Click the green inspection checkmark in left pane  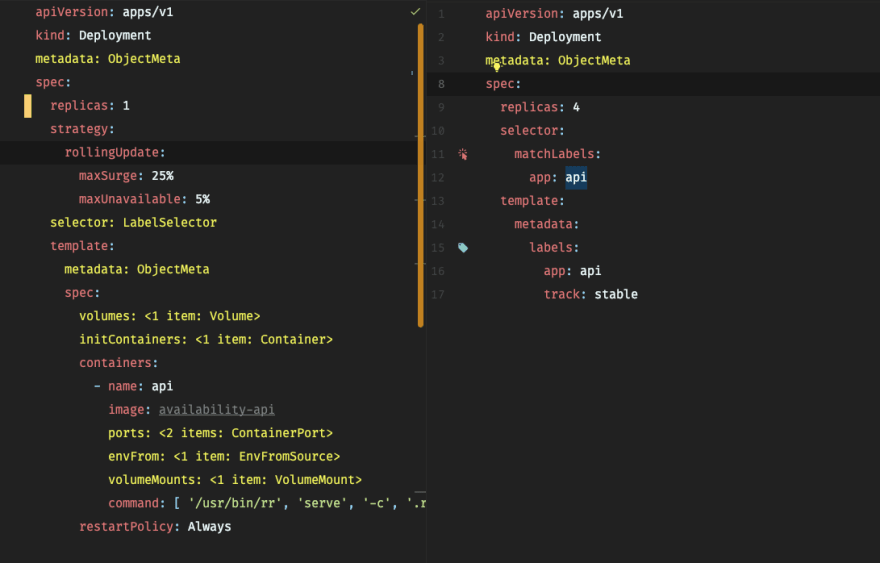[x=415, y=11]
